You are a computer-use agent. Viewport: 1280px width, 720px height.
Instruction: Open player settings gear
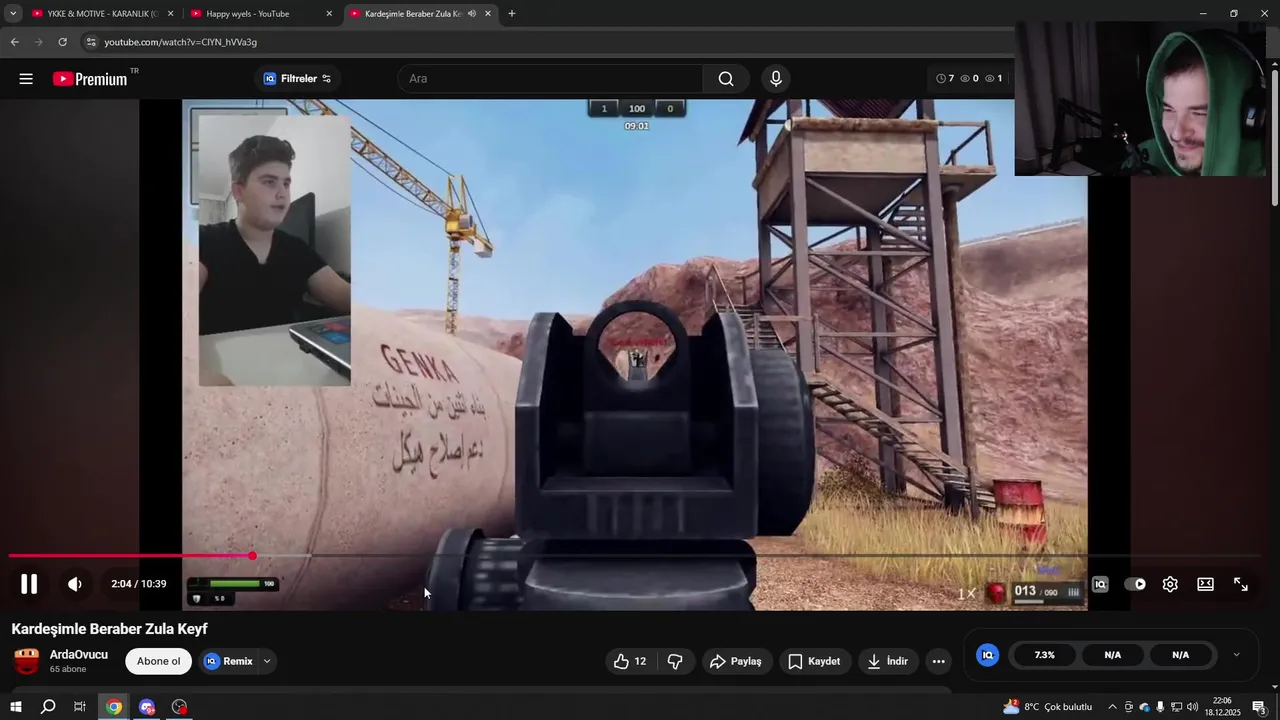coord(1170,584)
